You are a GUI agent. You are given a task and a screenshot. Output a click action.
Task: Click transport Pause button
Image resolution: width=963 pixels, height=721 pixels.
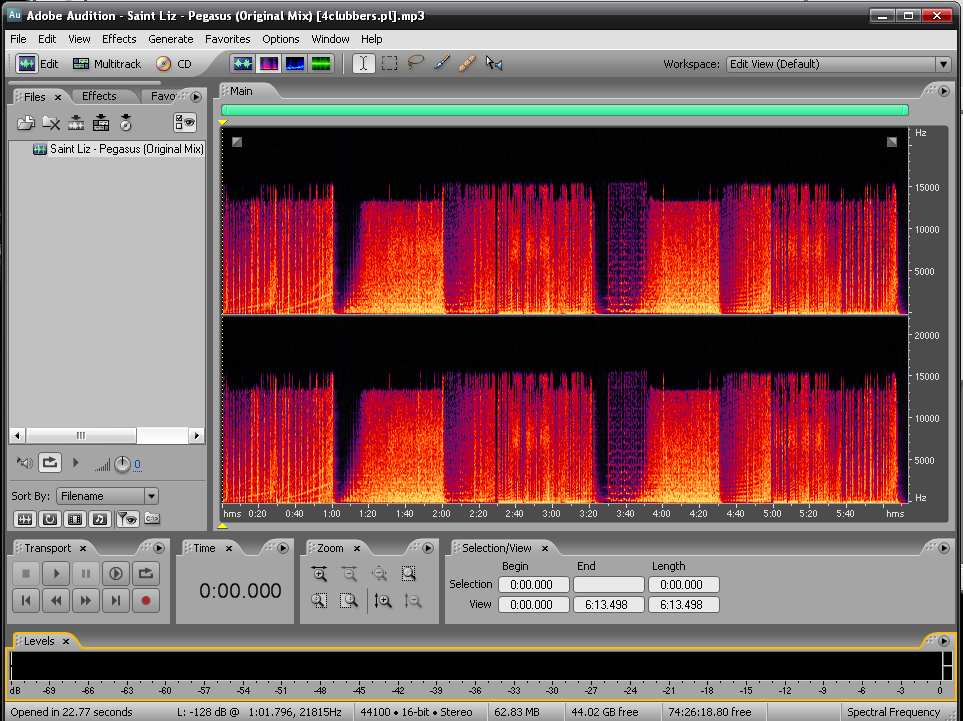[86, 574]
